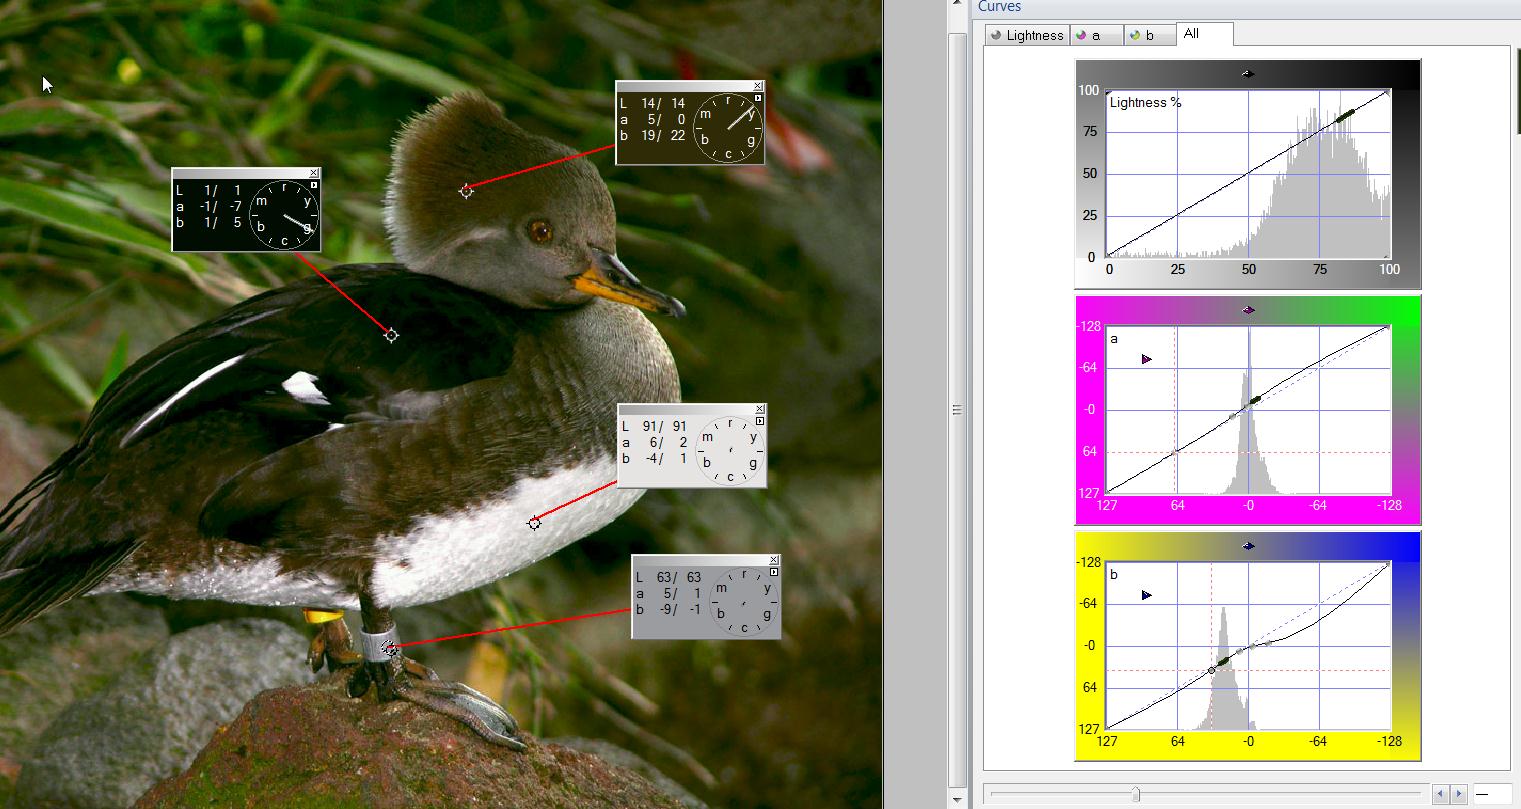Close the L 63/63 sampler readout box
The image size is (1521, 809).
774,560
